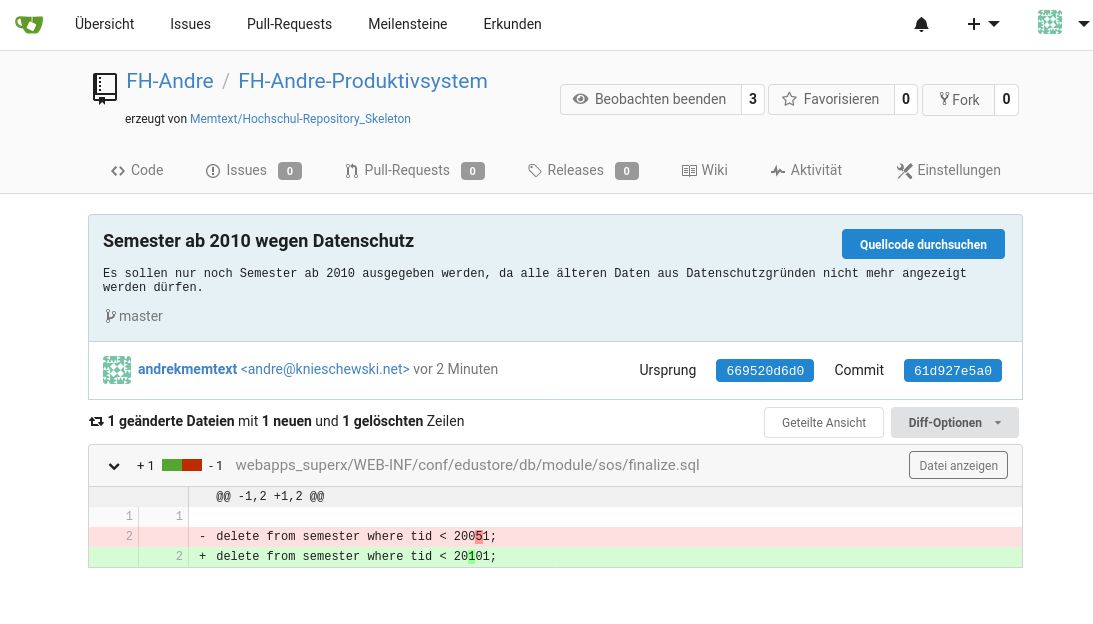Expand the Diff-Optionen dropdown
The width and height of the screenshot is (1093, 624).
(954, 423)
